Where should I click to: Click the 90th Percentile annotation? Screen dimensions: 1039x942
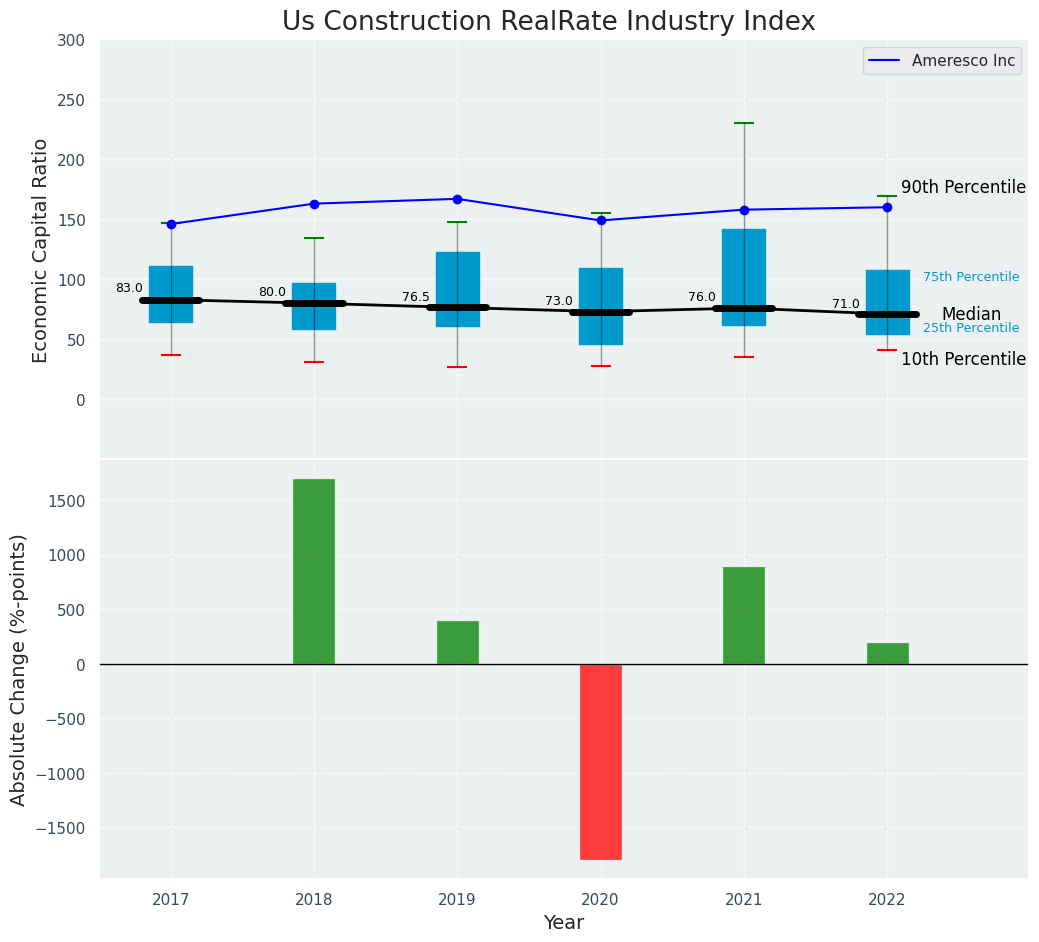click(x=963, y=187)
